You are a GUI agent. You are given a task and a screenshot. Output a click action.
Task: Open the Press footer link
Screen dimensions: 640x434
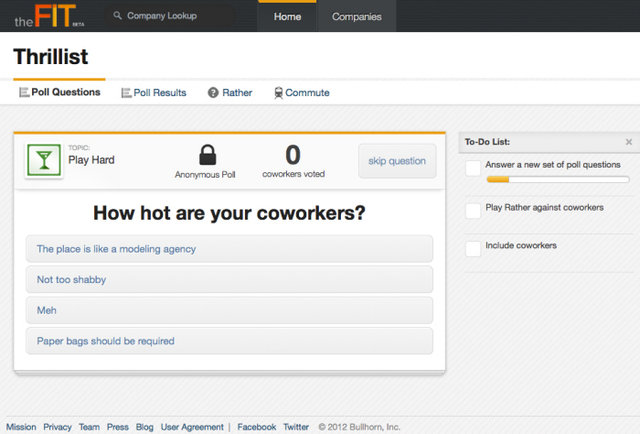click(118, 427)
